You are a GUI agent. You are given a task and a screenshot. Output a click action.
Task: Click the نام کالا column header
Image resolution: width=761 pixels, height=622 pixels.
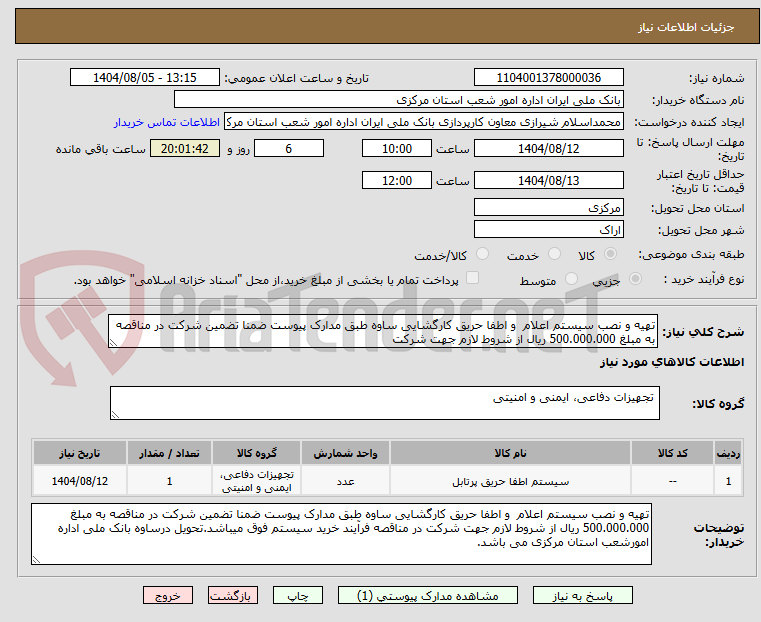pyautogui.click(x=510, y=453)
